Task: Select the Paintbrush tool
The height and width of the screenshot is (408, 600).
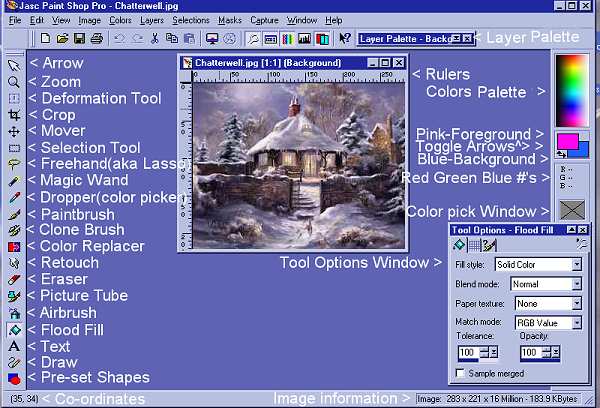Action: [x=14, y=214]
